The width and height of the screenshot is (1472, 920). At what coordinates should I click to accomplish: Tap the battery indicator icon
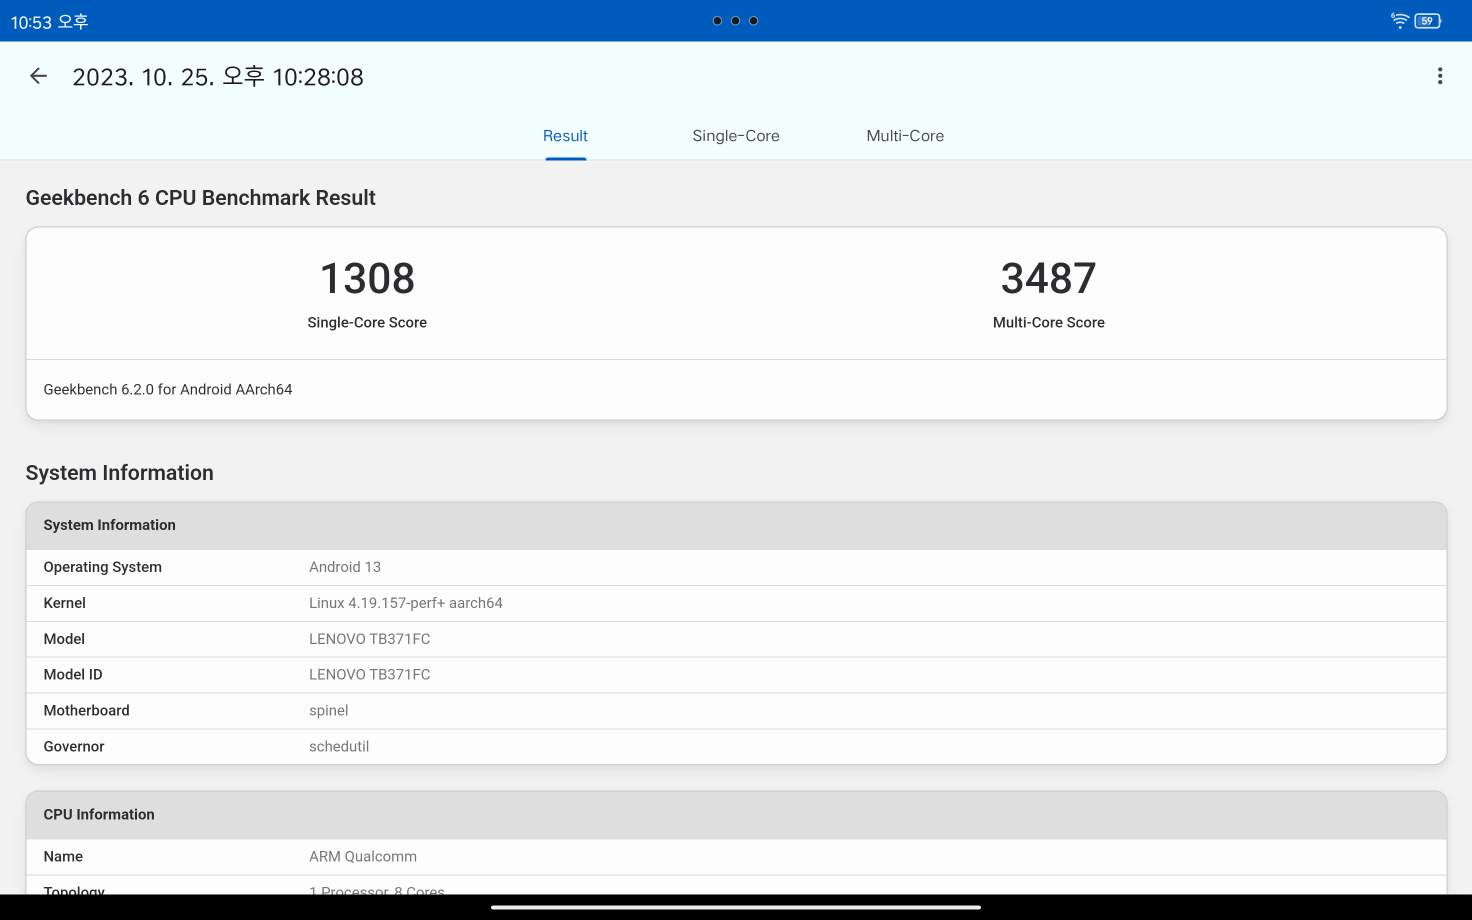[x=1427, y=20]
